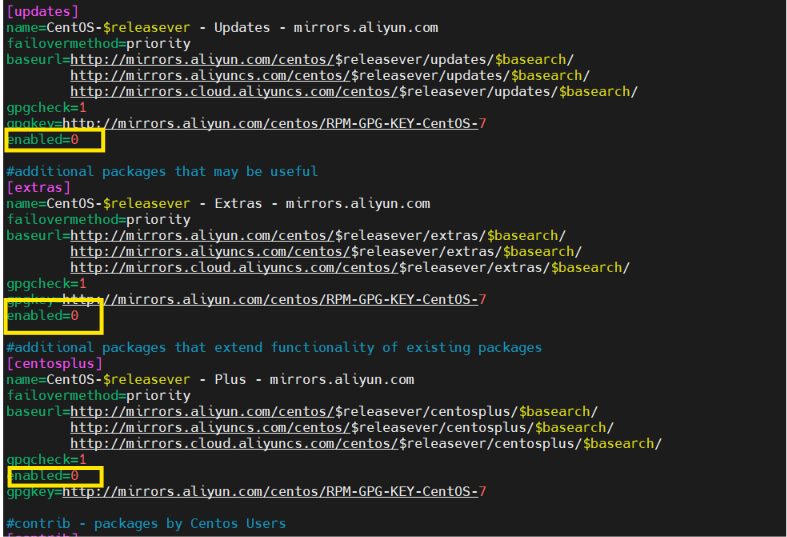The image size is (787, 537).
Task: Place cursor on enabled=0 under [updates]
Action: coord(43,140)
